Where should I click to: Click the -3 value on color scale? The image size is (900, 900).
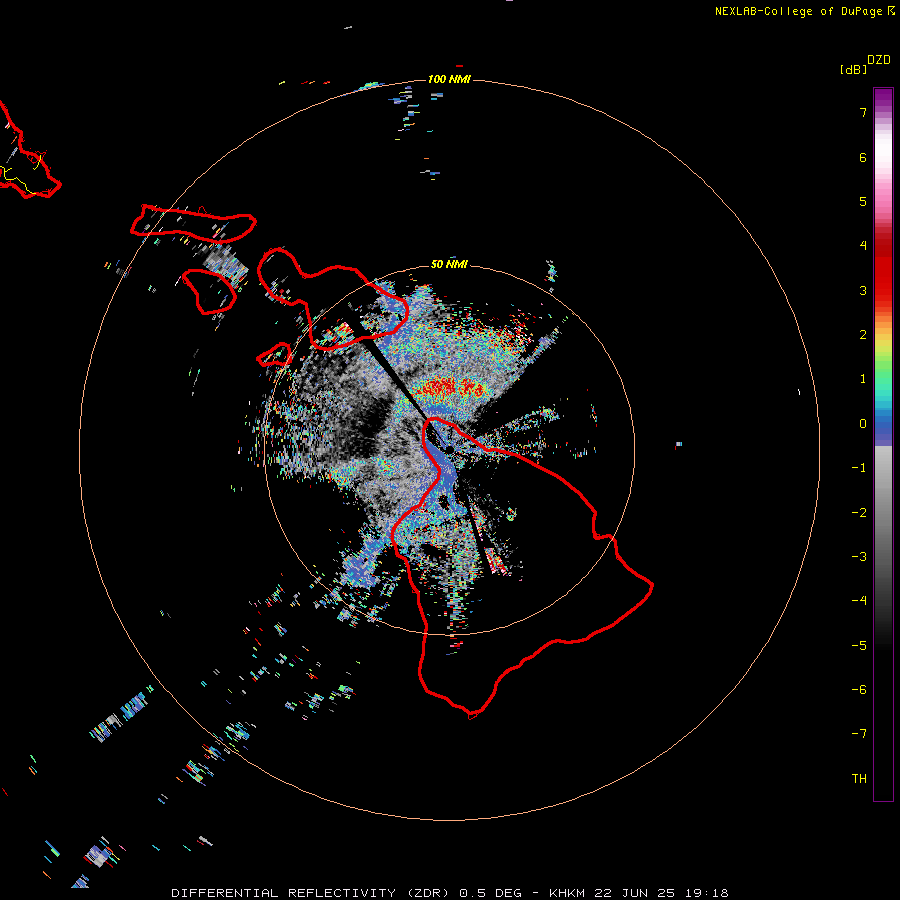coord(859,557)
